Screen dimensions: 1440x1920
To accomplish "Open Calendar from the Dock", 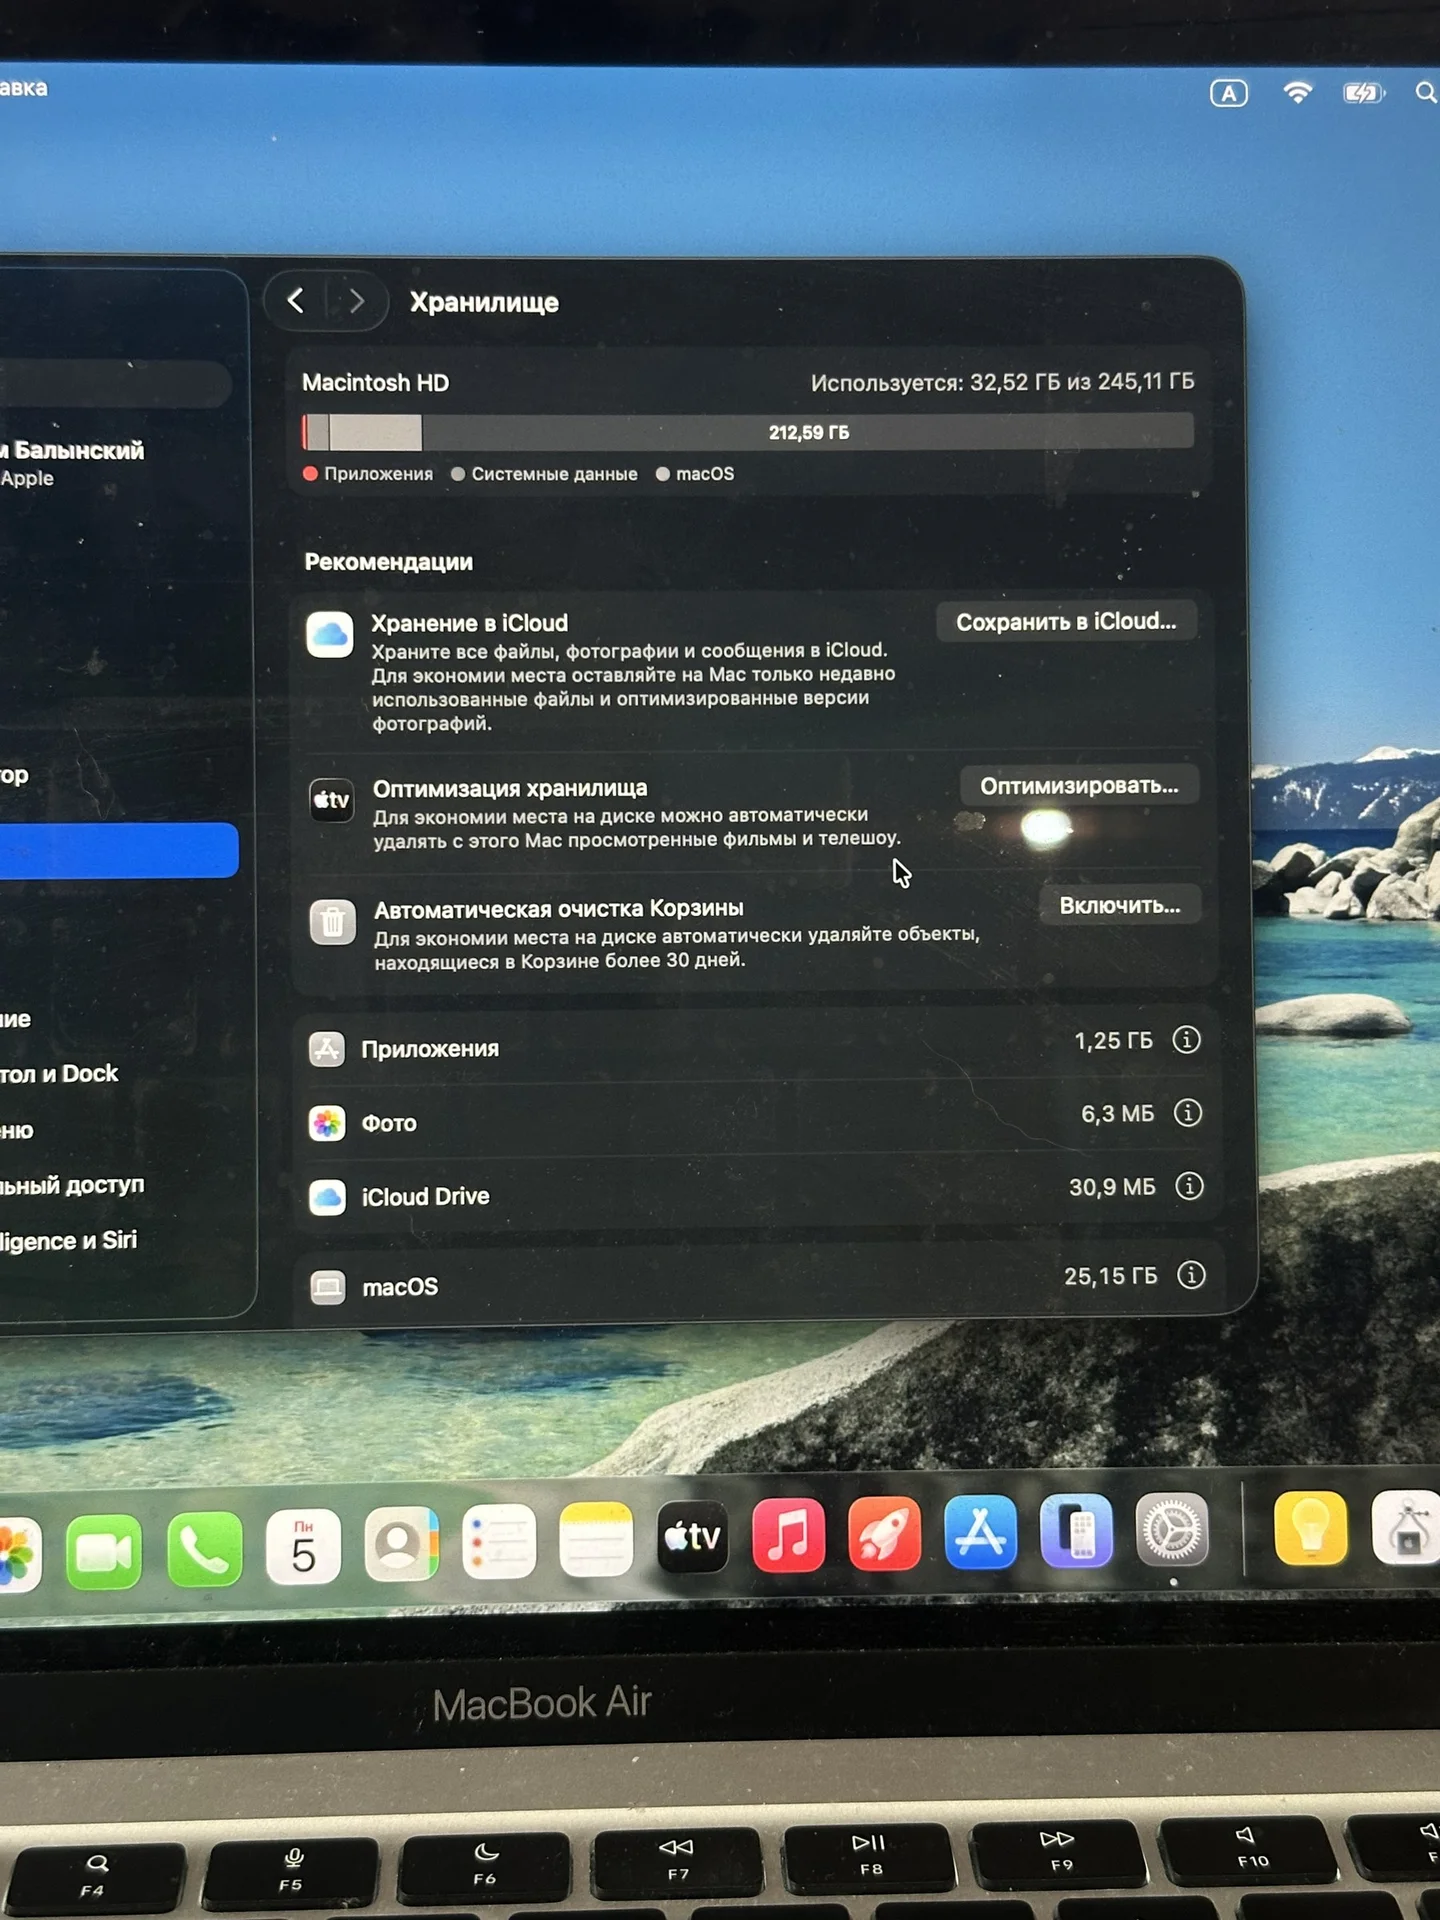I will (x=303, y=1546).
